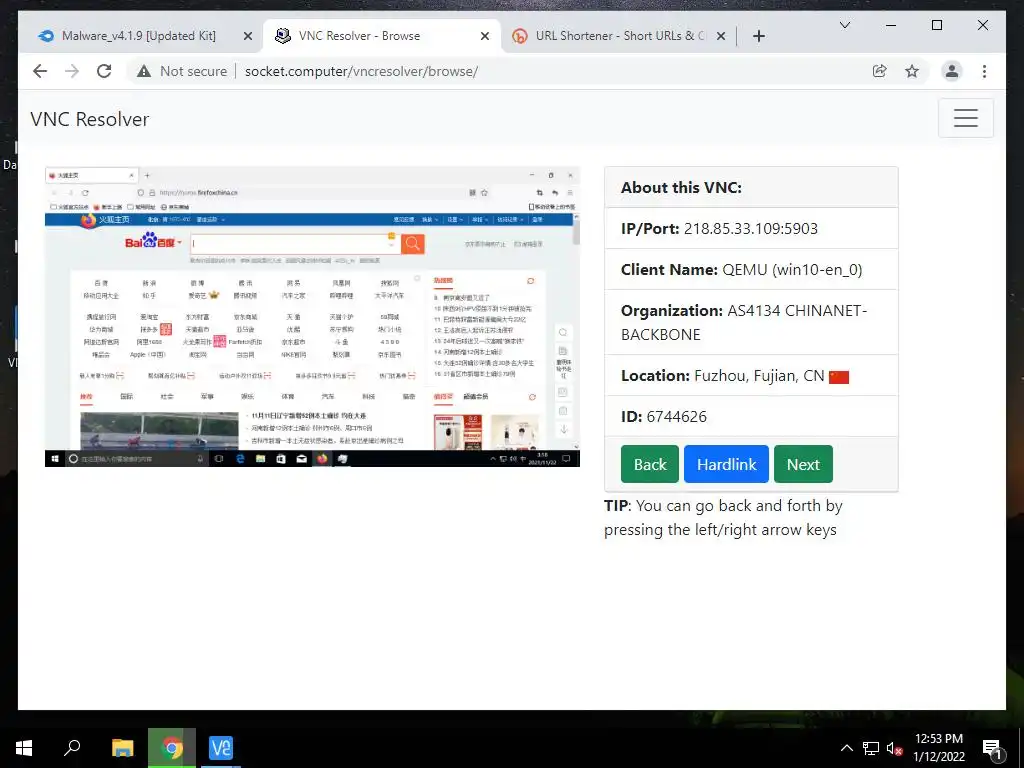Maximize the Chrome window

pos(936,25)
